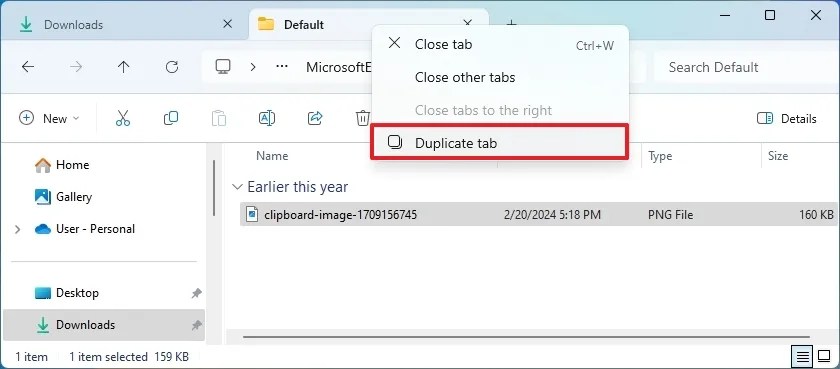Close the Downloads tab
Viewport: 840px width, 369px height.
tap(227, 24)
